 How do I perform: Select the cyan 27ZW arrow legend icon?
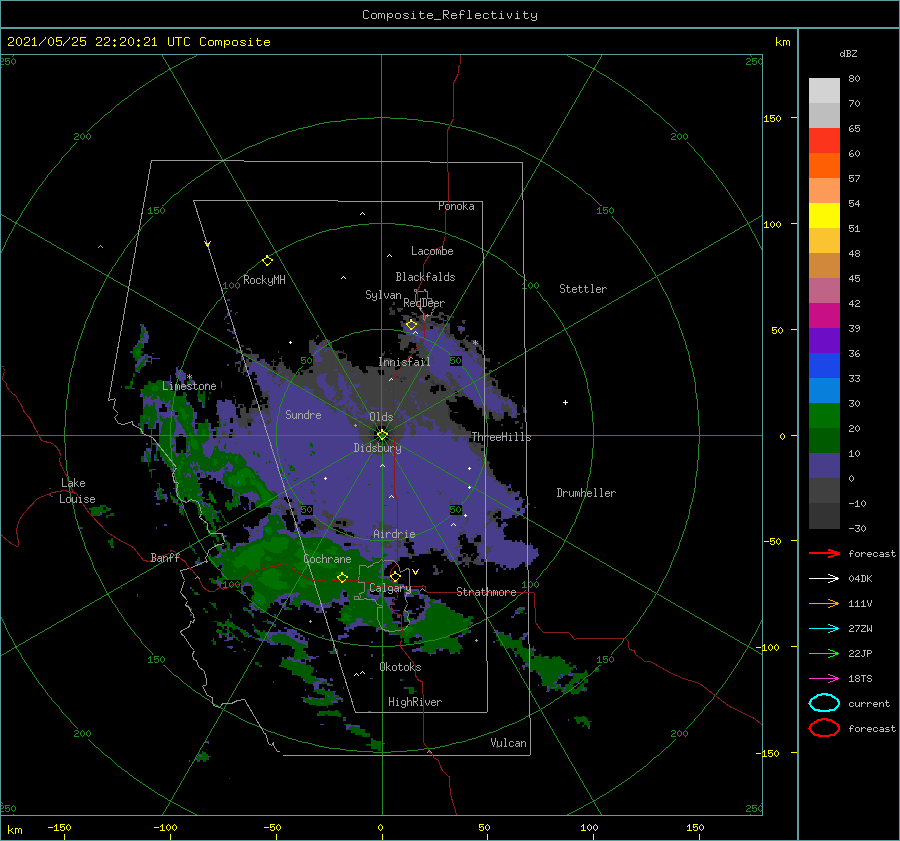[x=824, y=629]
